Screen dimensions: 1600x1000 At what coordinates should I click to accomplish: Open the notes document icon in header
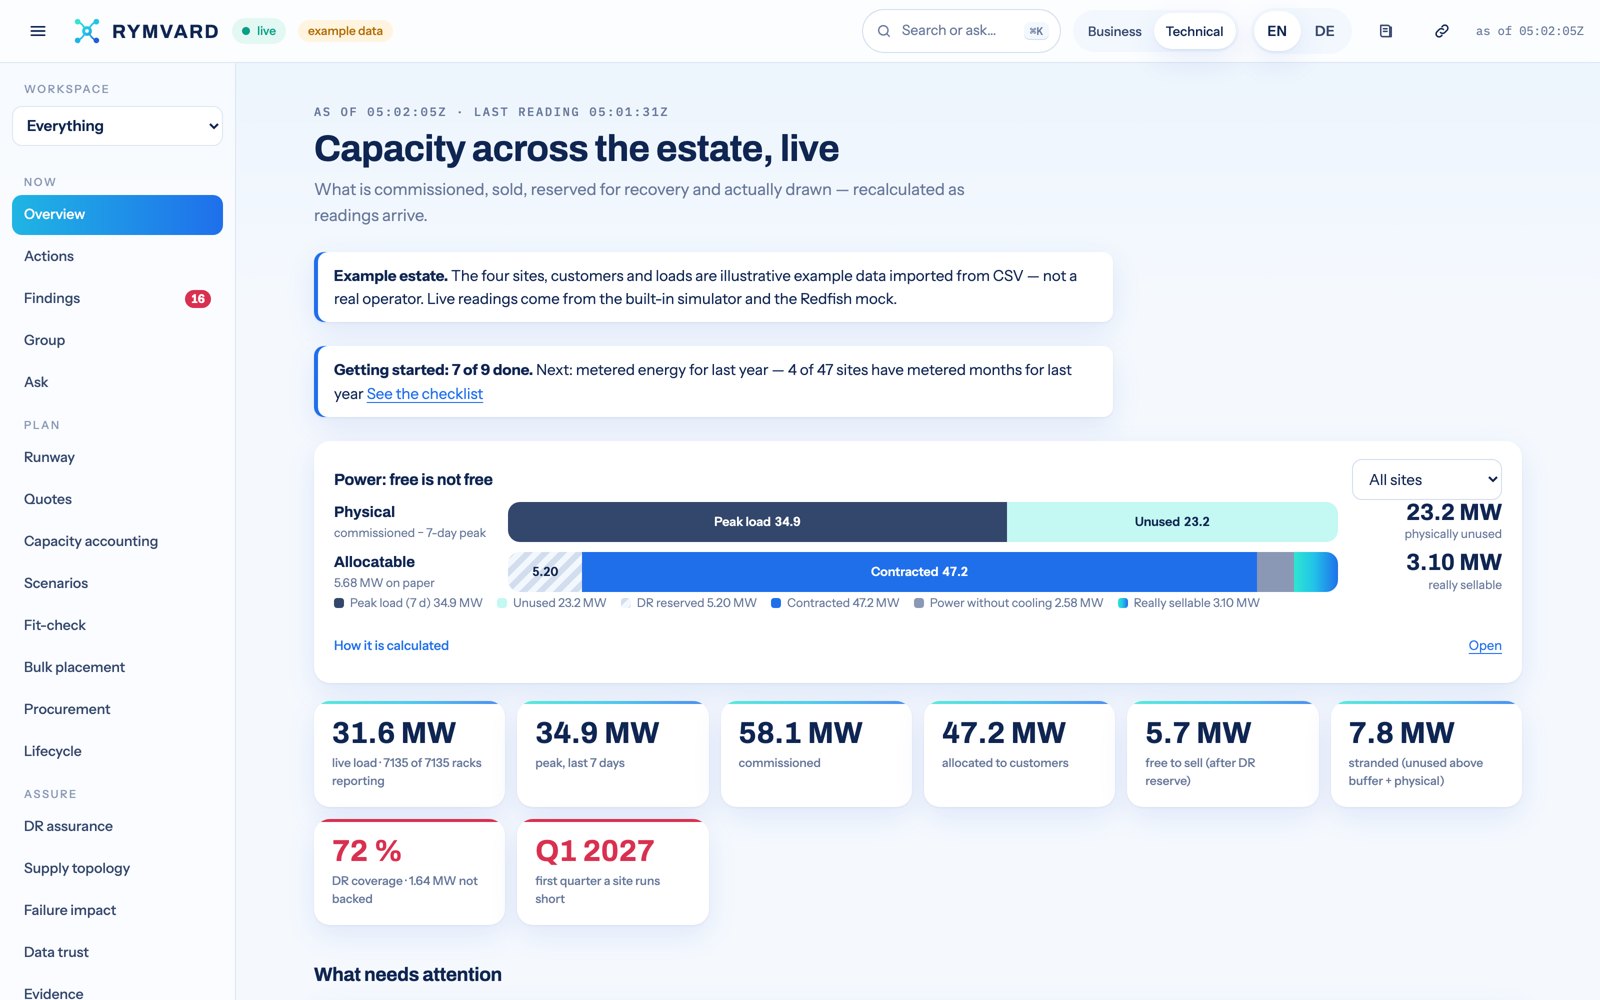(1385, 31)
